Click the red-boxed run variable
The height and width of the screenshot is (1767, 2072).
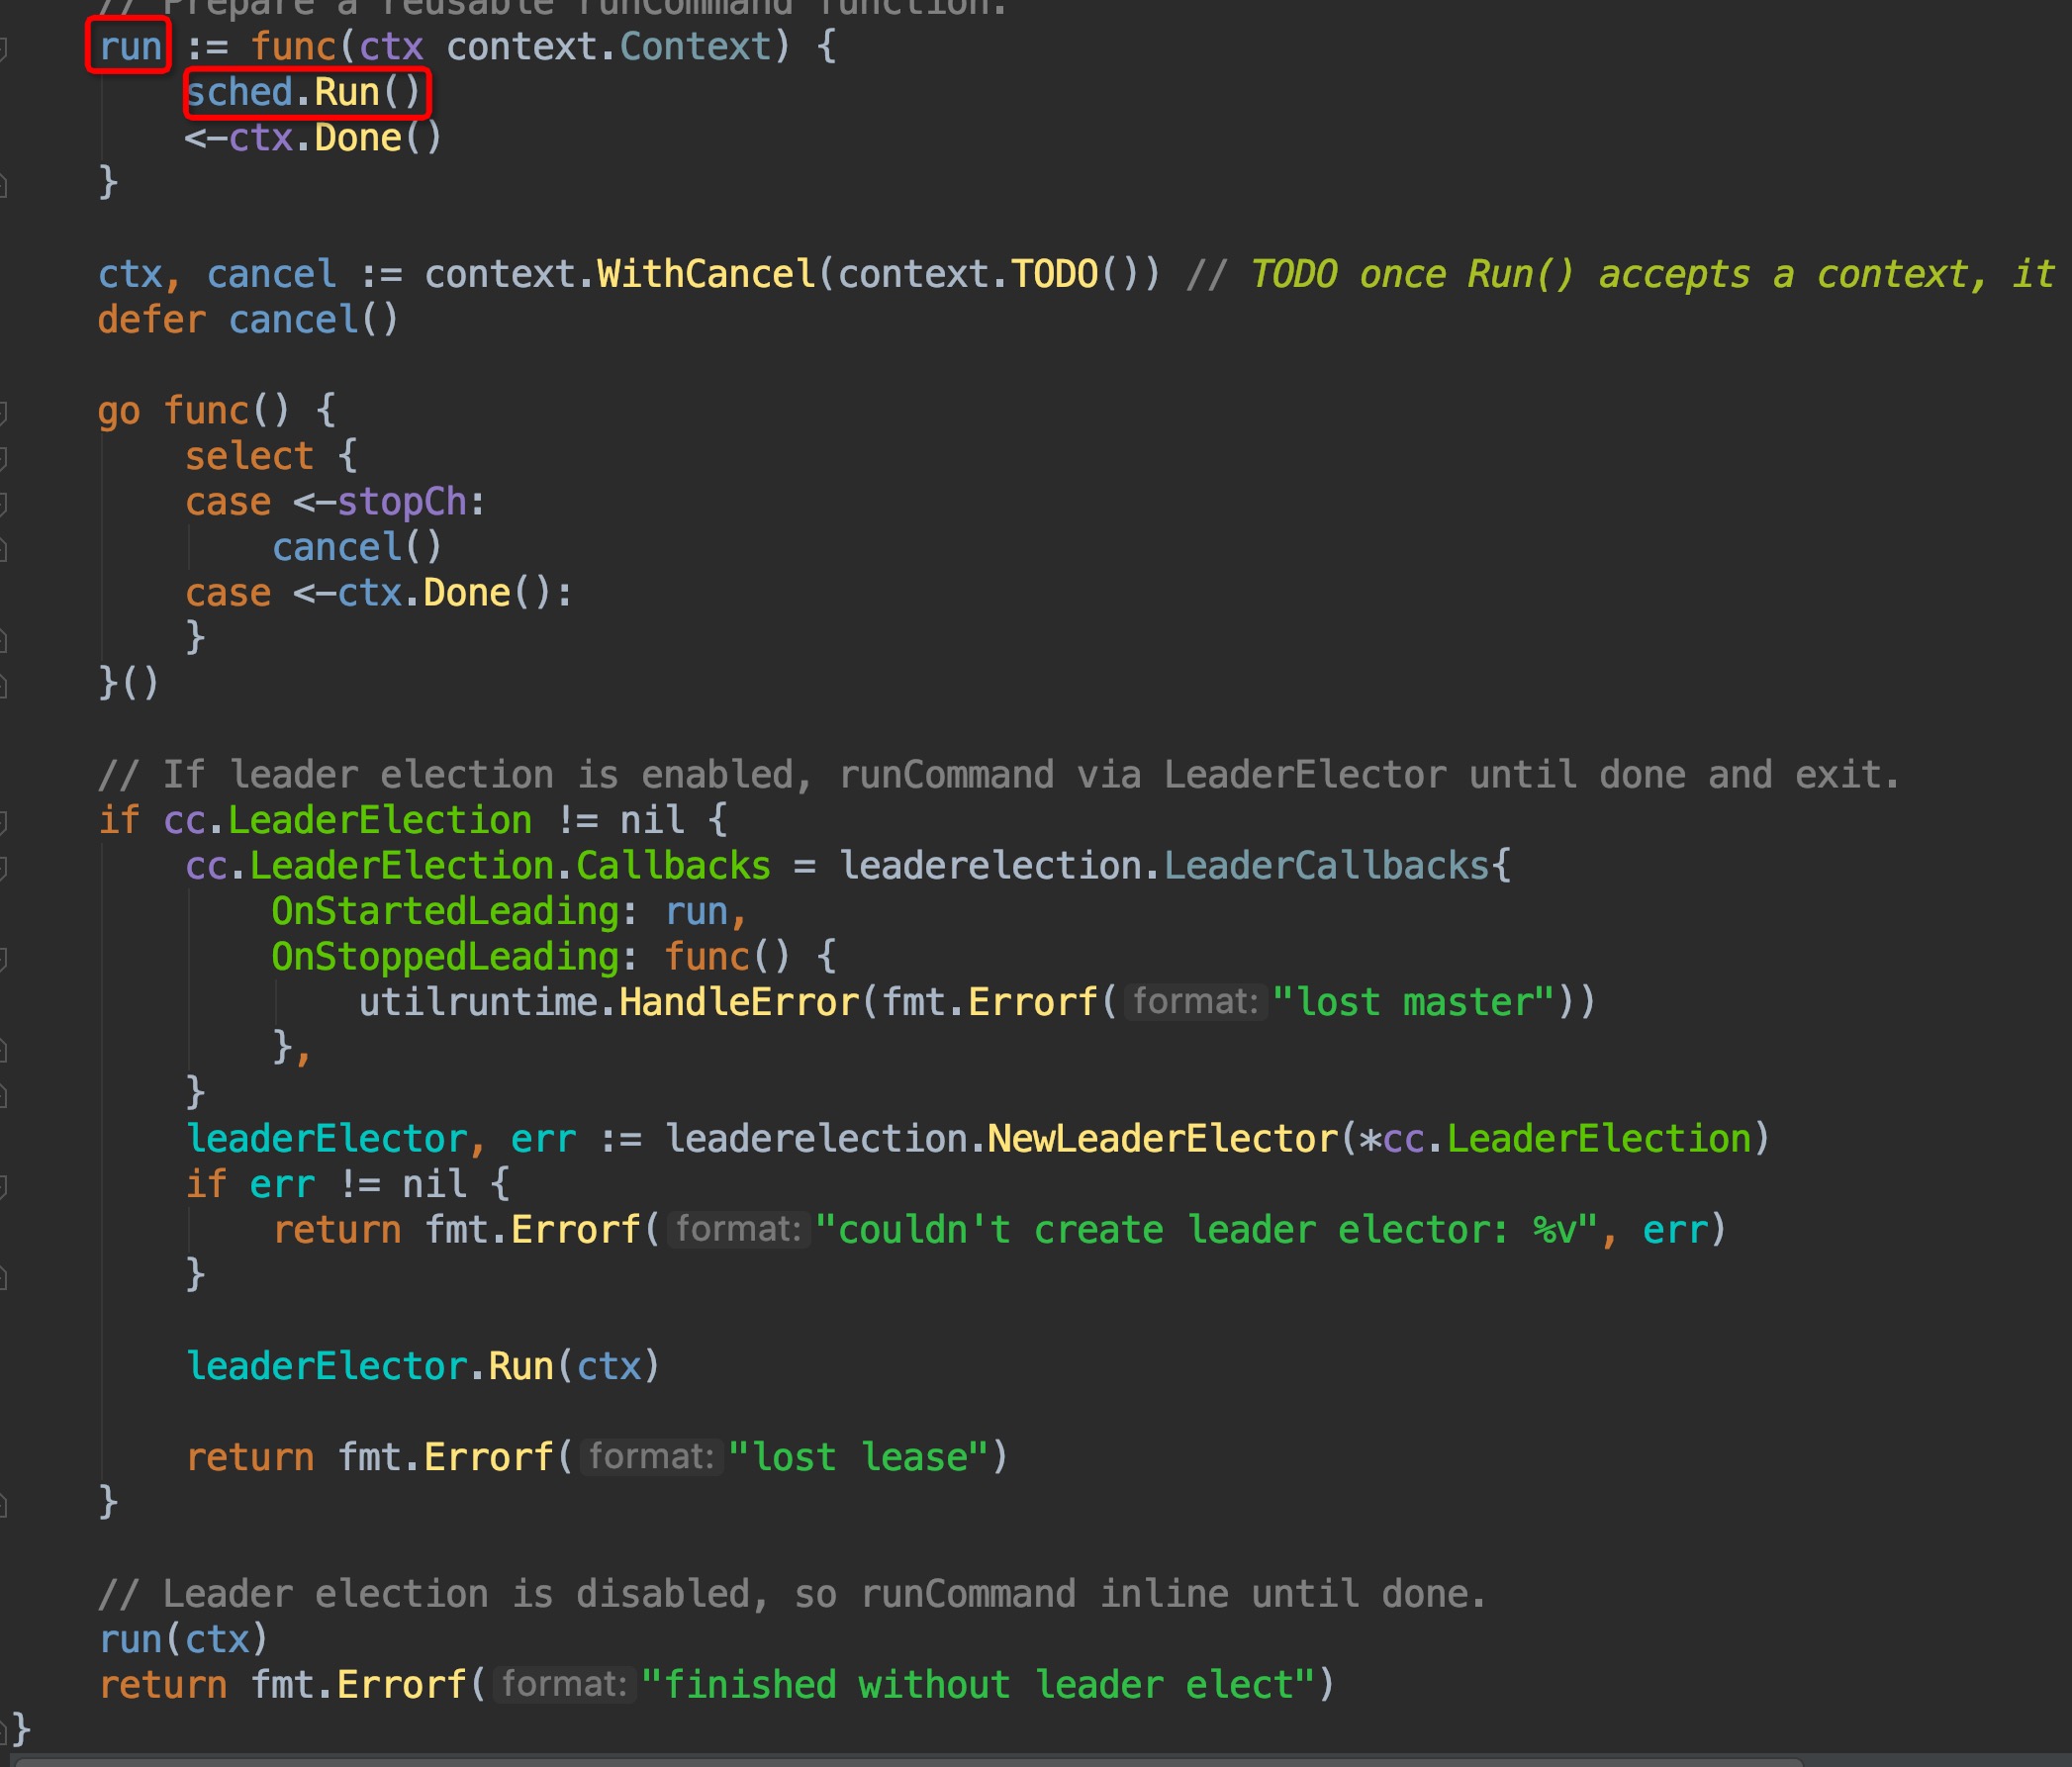click(x=129, y=46)
